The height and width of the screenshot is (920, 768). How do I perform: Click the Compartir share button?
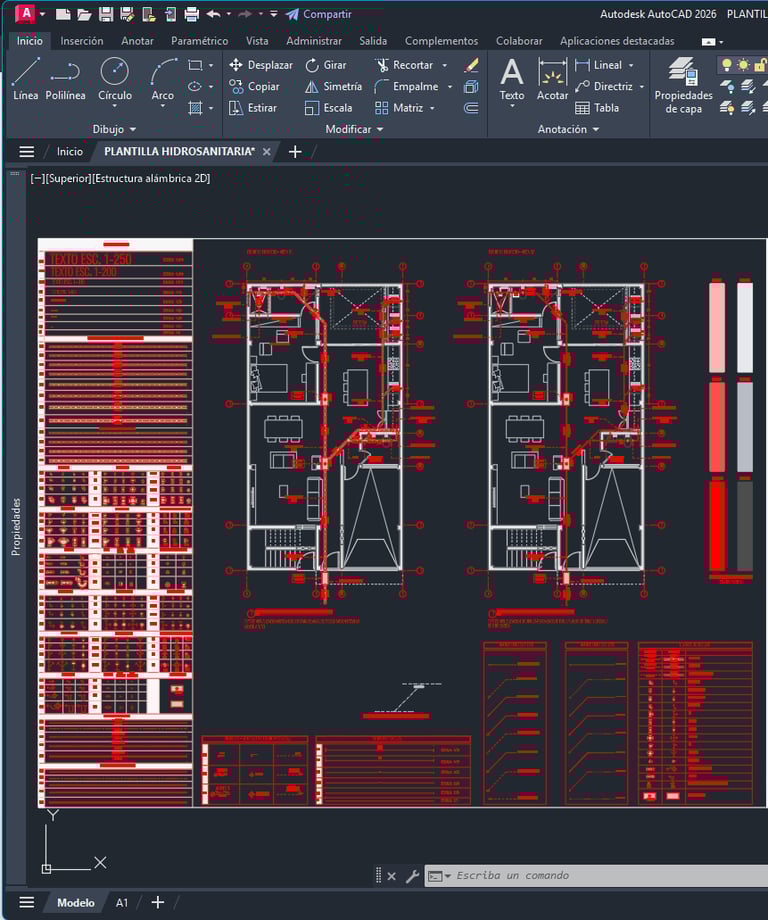[319, 14]
